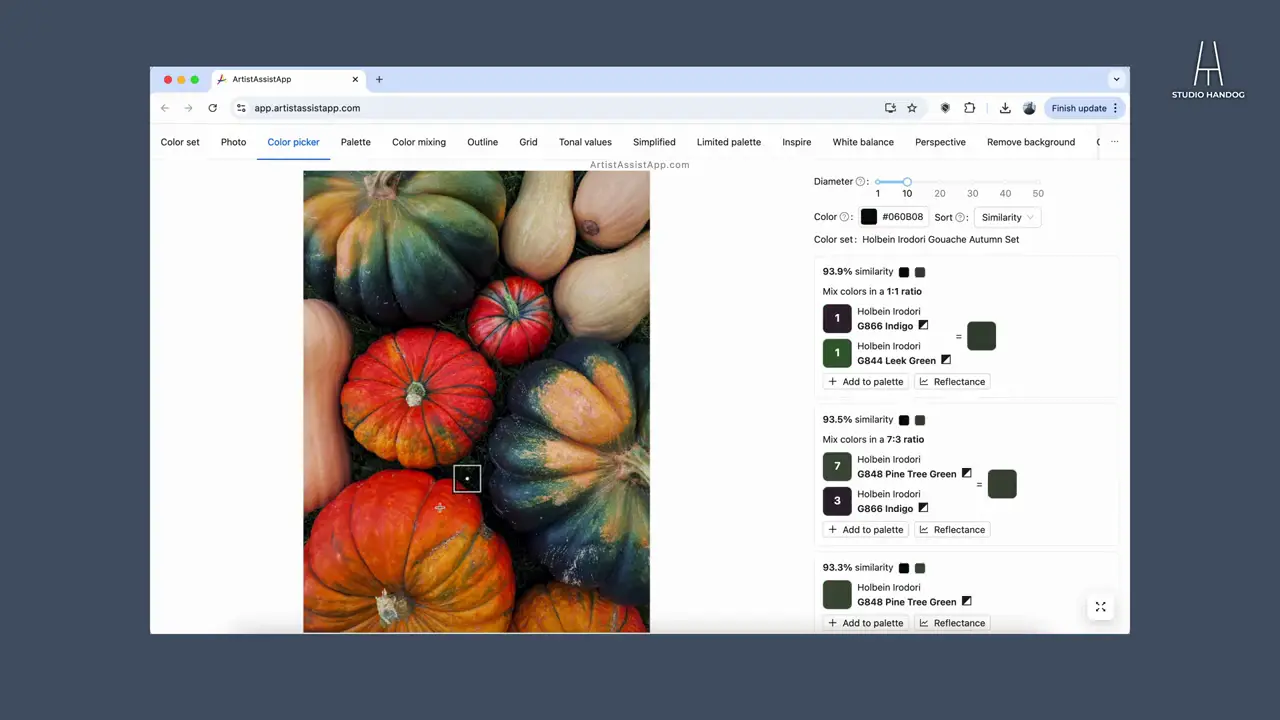Screen dimensions: 1280x720
Task: Switch to the Color mixing tab
Action: click(419, 142)
